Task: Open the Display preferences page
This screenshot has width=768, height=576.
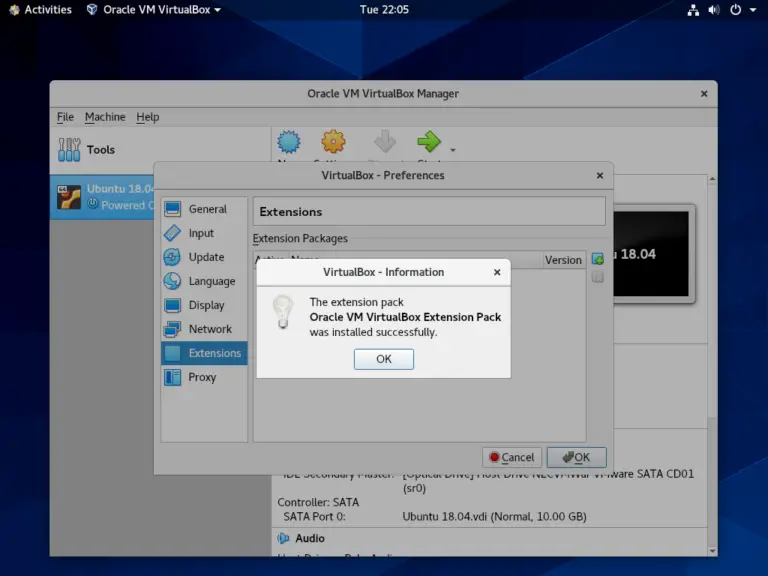Action: (x=204, y=305)
